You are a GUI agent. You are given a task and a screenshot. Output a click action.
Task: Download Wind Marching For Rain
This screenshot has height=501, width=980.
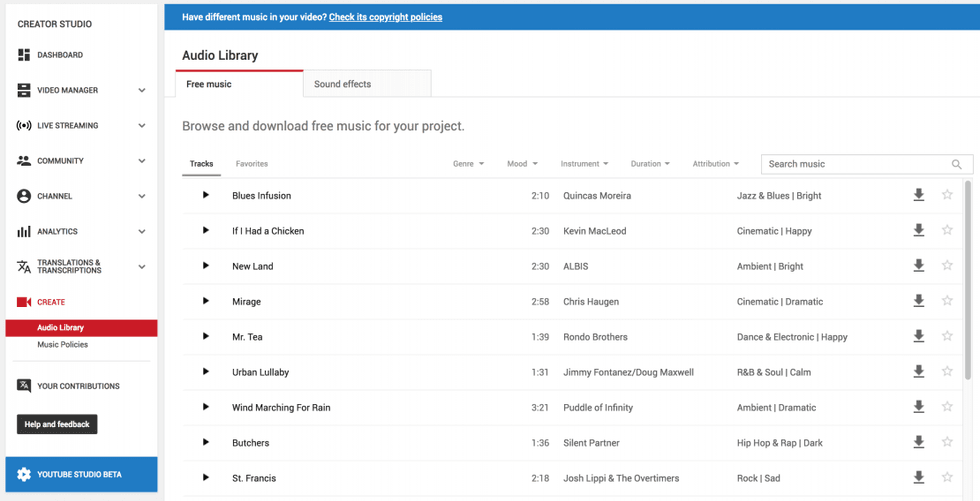click(918, 407)
